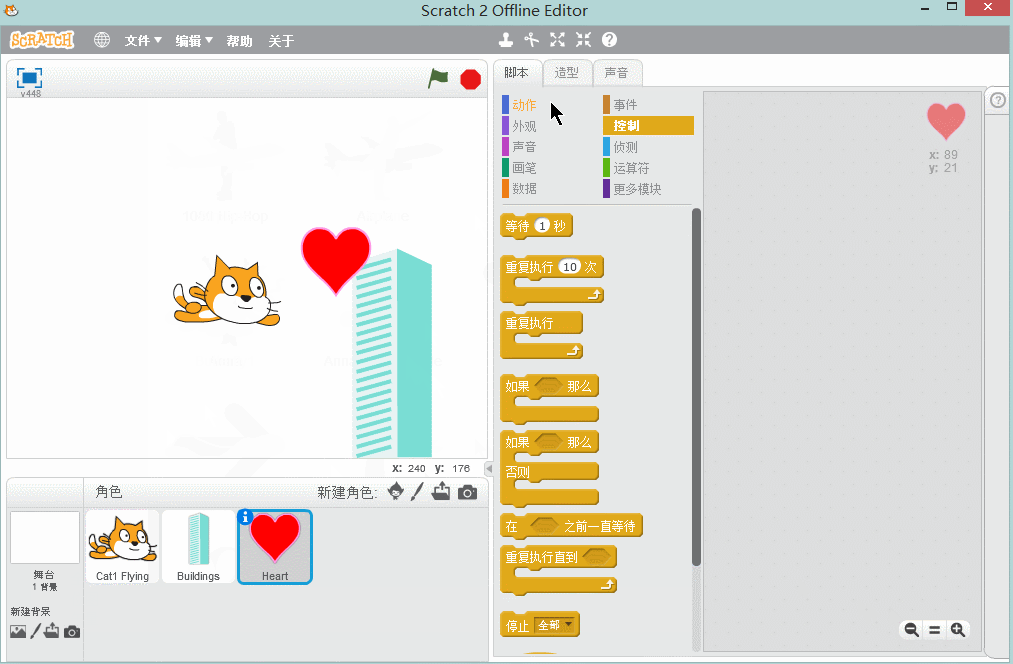Screen dimensions: 1013x664
Task: Click the green flag to run
Action: (x=437, y=79)
